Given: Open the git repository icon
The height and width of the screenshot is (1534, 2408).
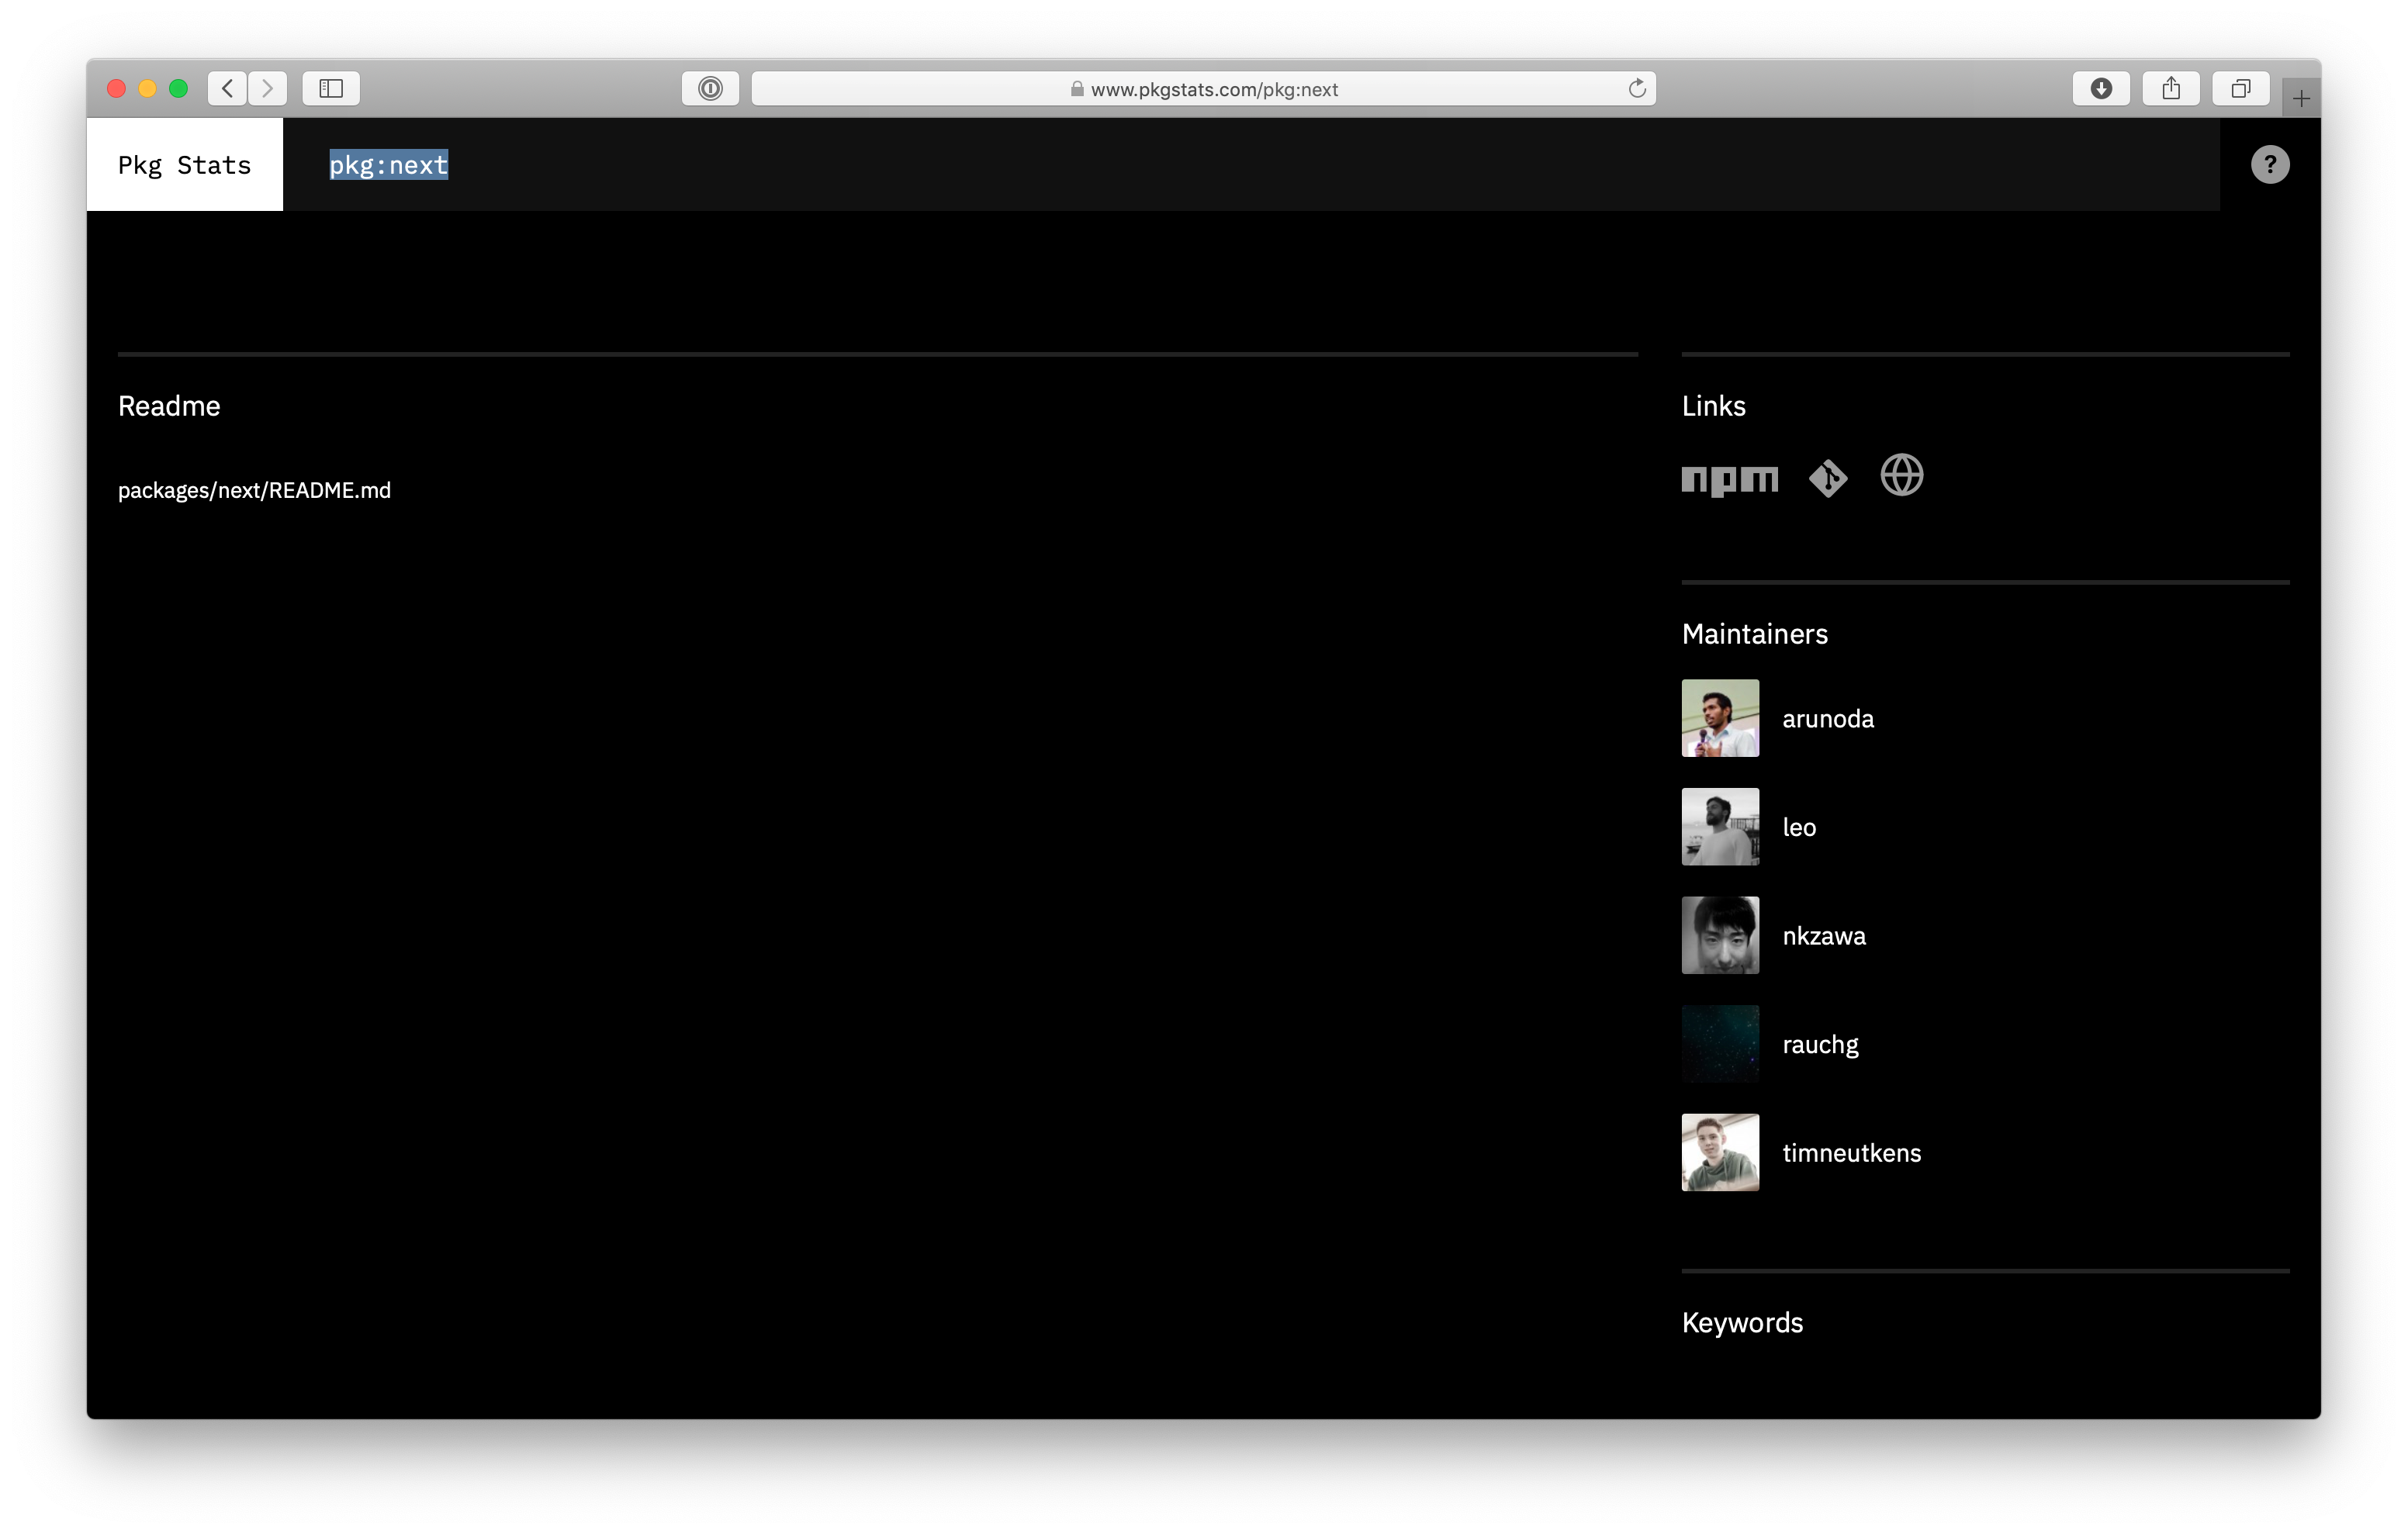Looking at the screenshot, I should pos(1828,478).
